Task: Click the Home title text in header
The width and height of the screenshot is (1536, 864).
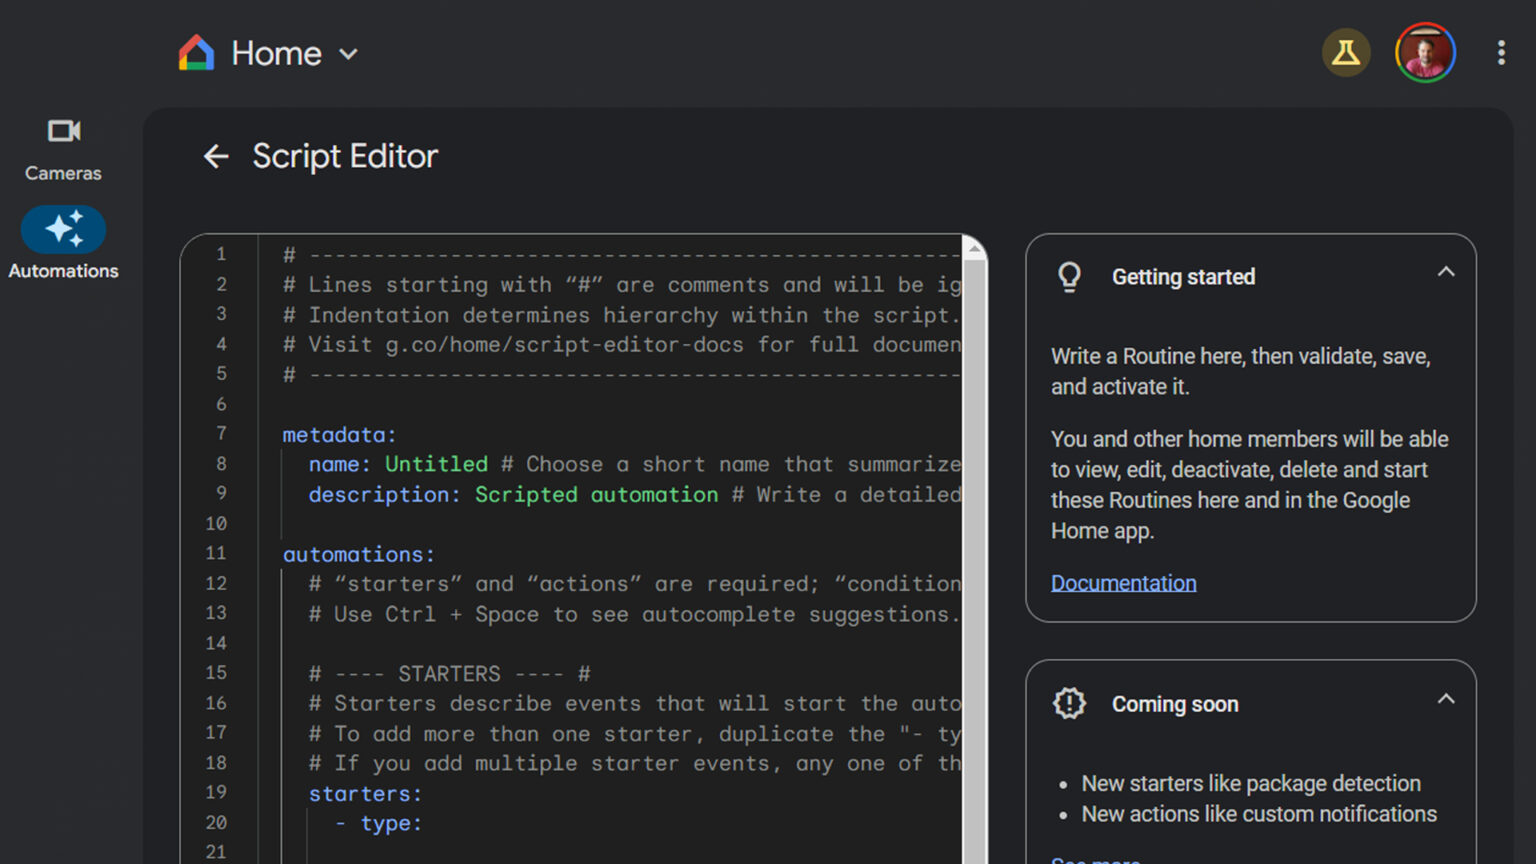Action: (276, 54)
